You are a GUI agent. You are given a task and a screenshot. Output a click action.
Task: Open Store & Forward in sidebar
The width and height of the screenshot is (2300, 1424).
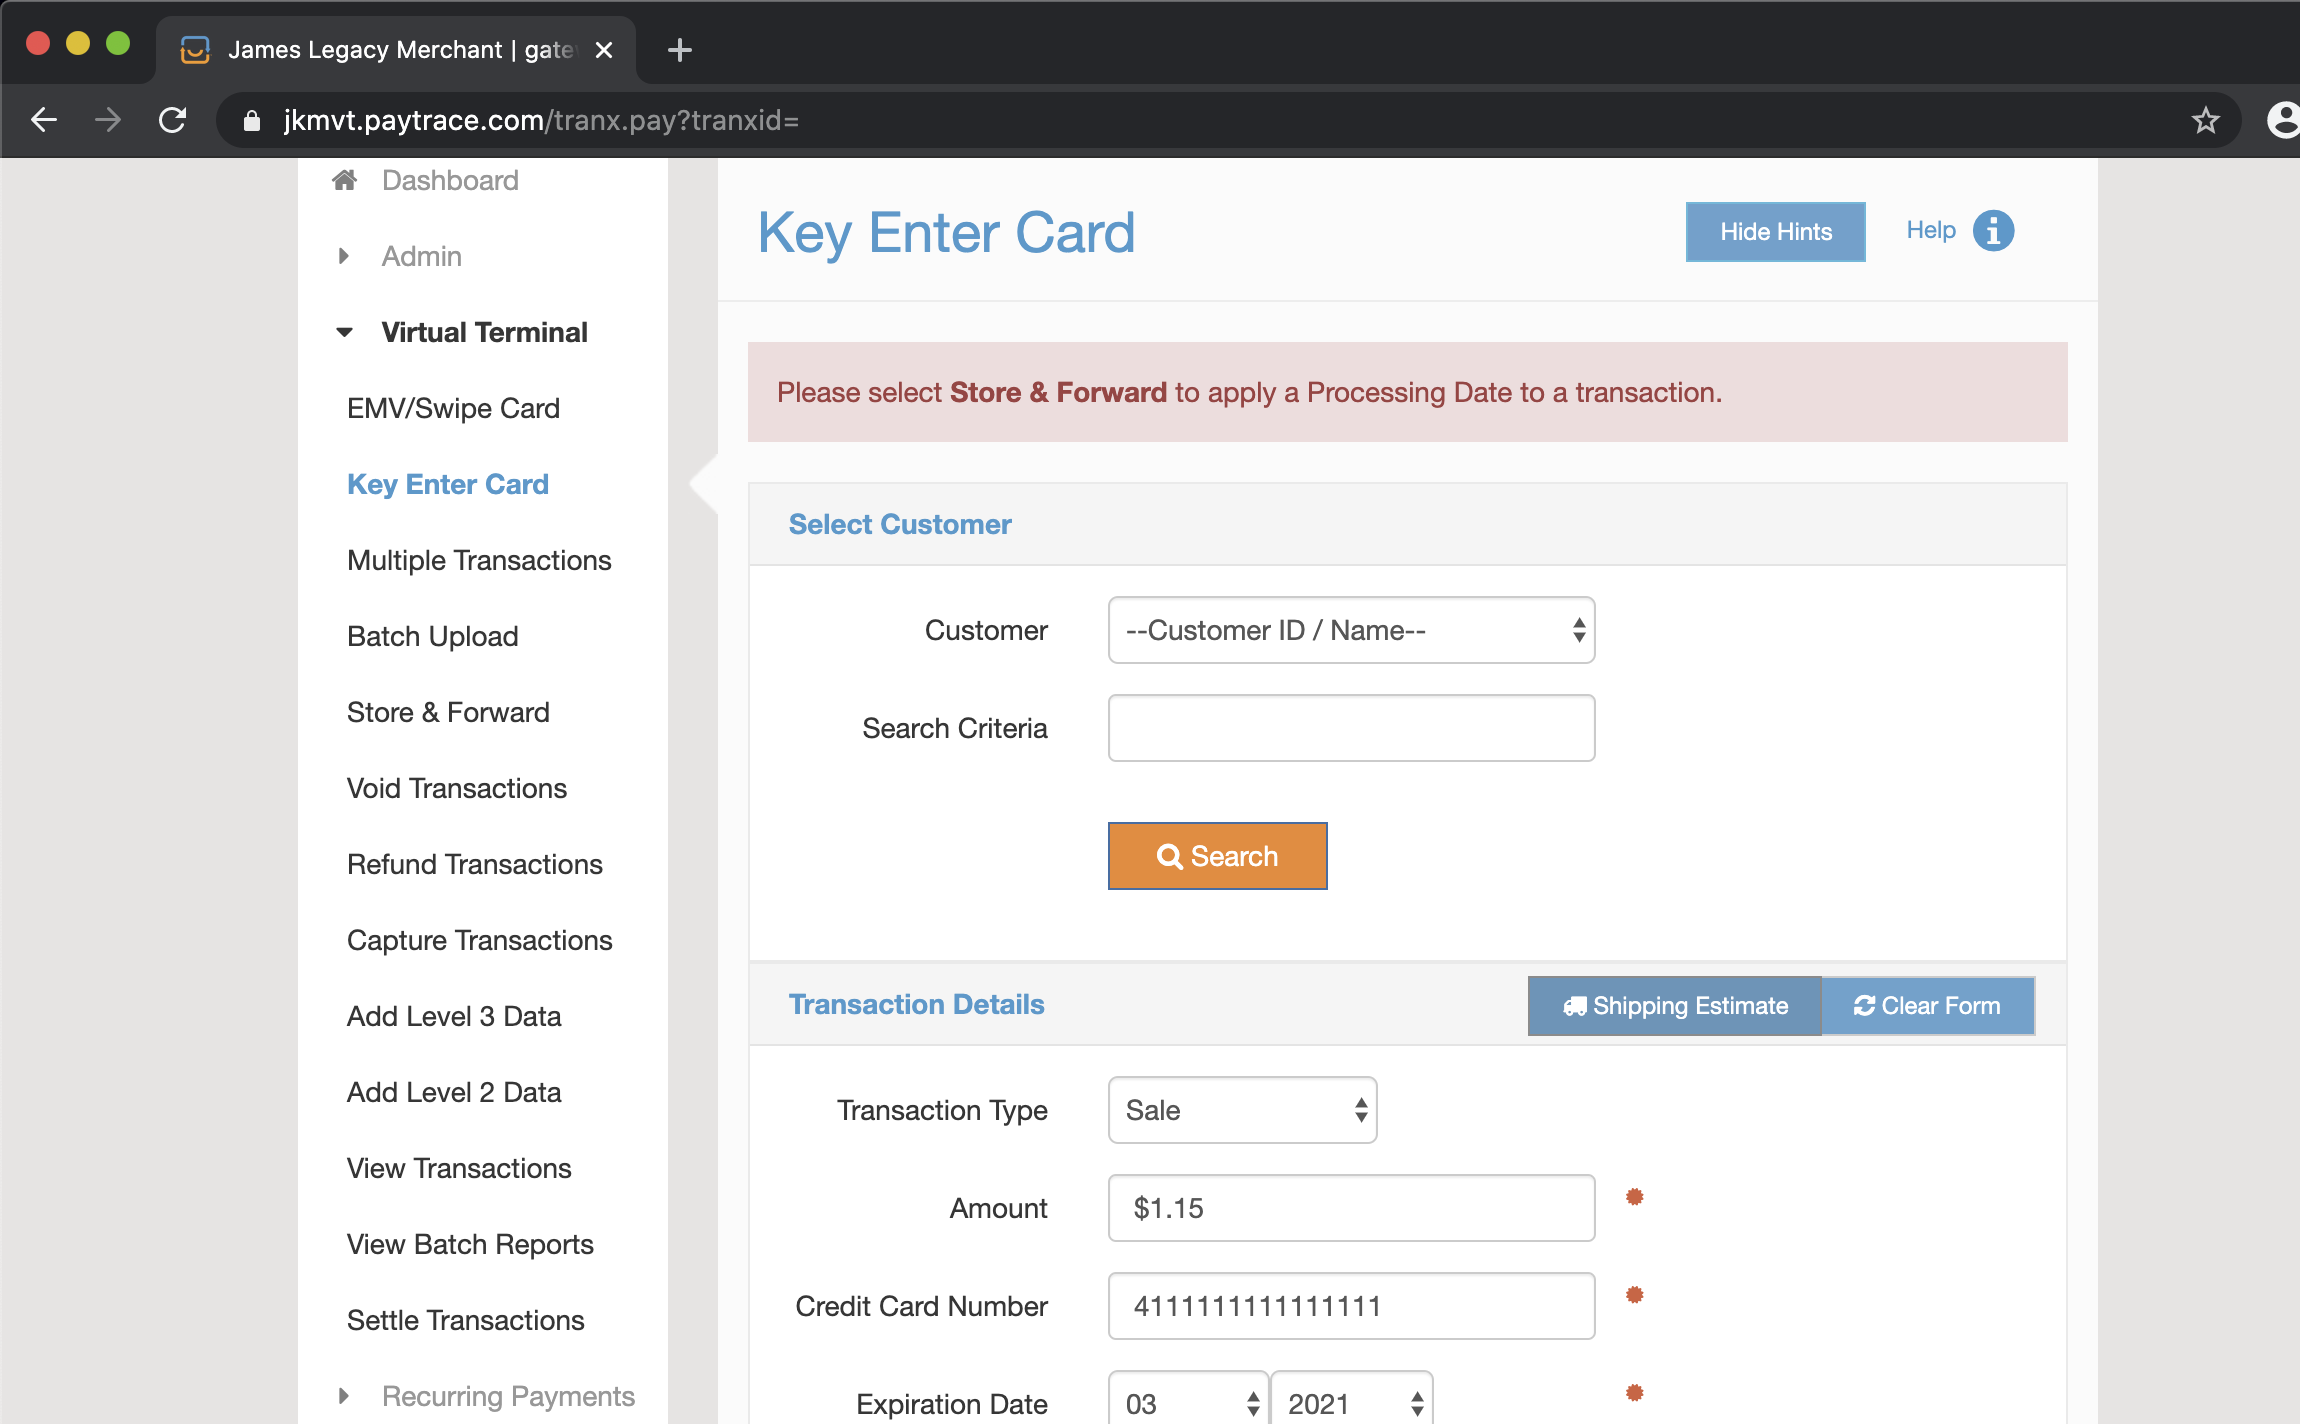coord(448,712)
